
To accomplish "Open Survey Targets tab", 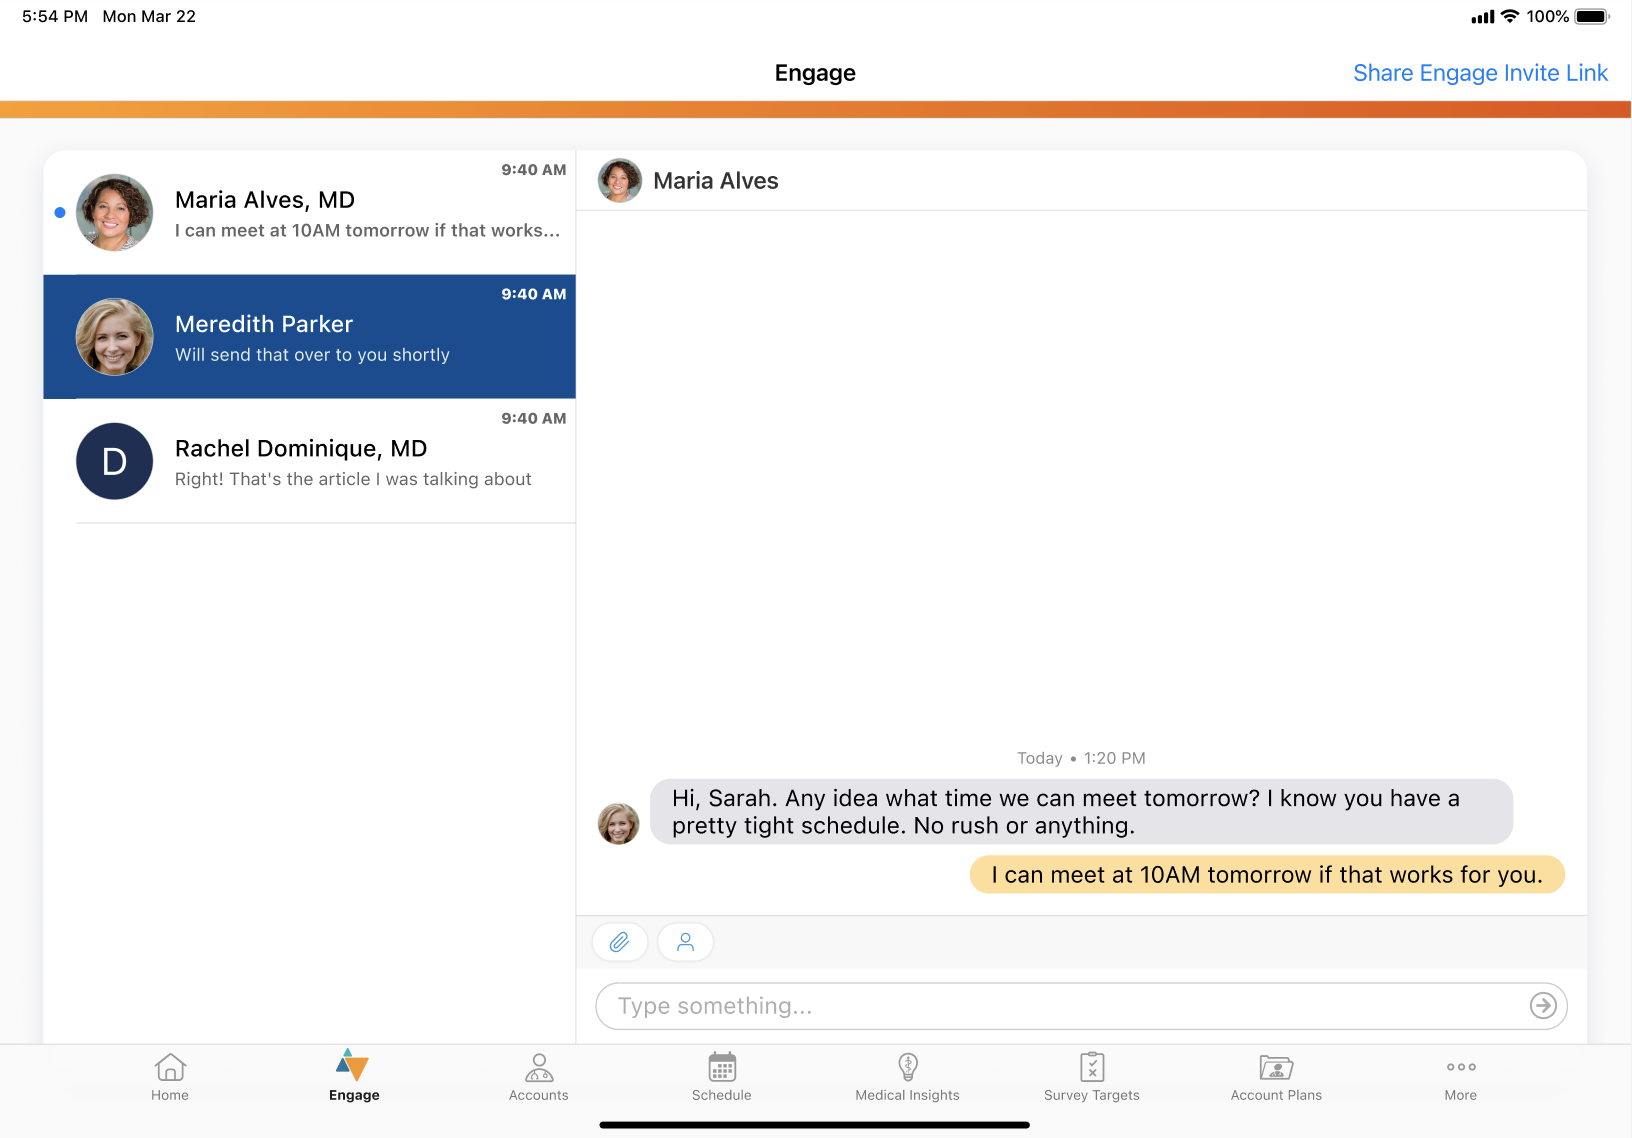I will pos(1091,1077).
